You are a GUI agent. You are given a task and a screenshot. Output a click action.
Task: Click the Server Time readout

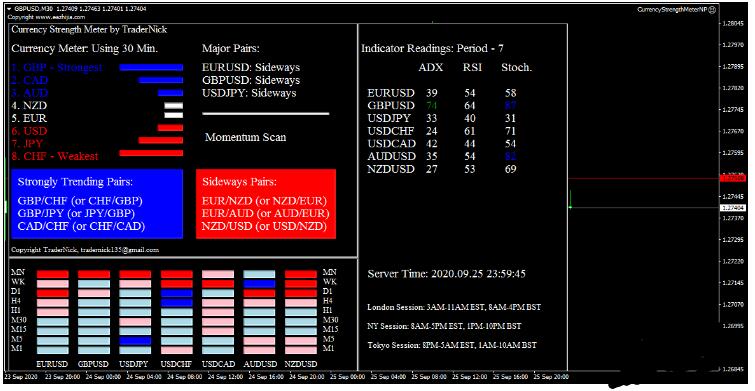point(446,274)
